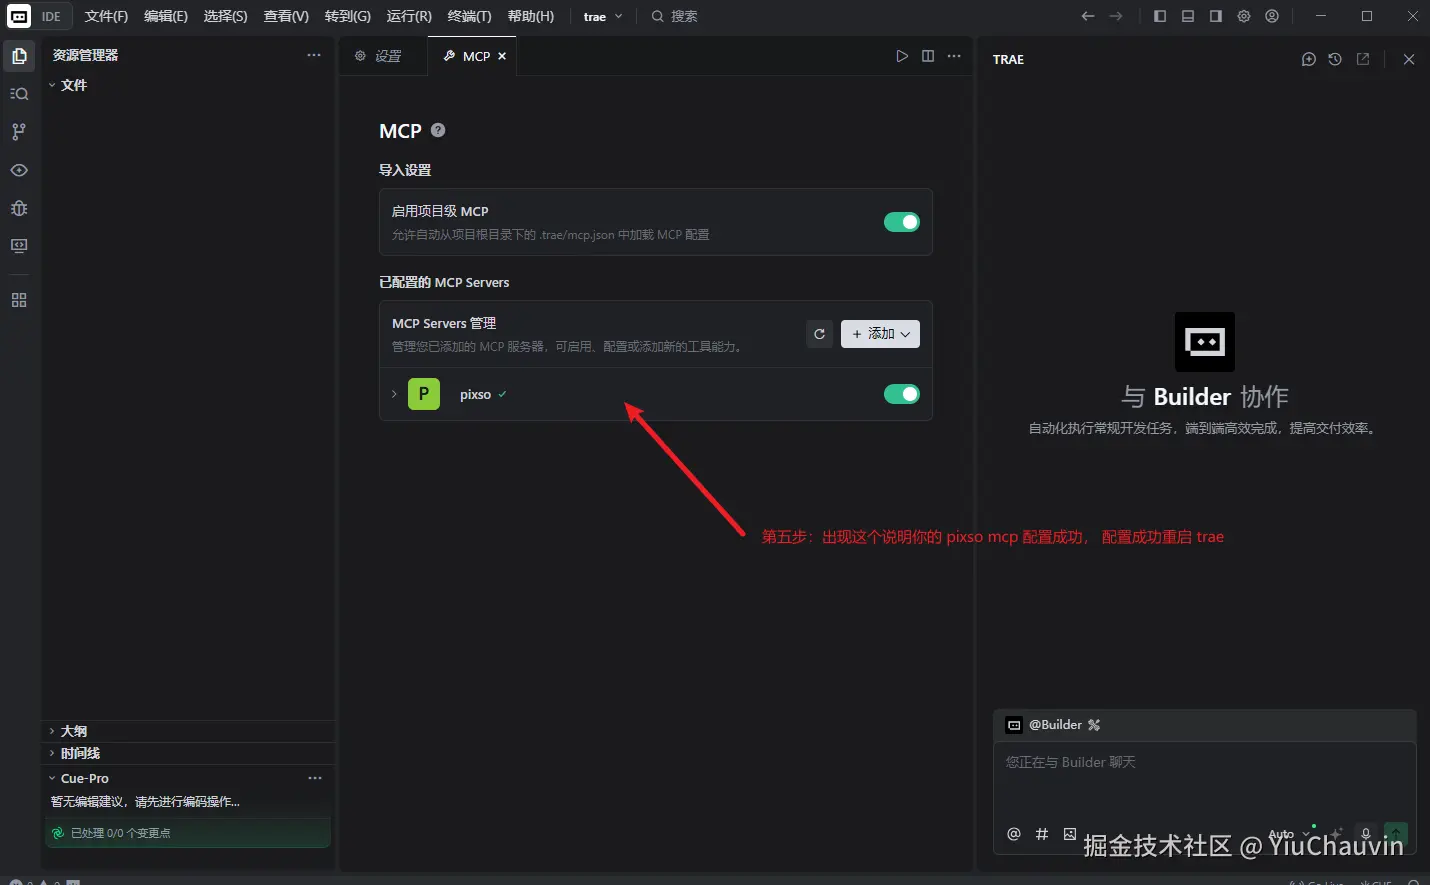Click the 已处理 0/0 个变更点 status bar
Screen dimensions: 1430x885
[x=188, y=833]
